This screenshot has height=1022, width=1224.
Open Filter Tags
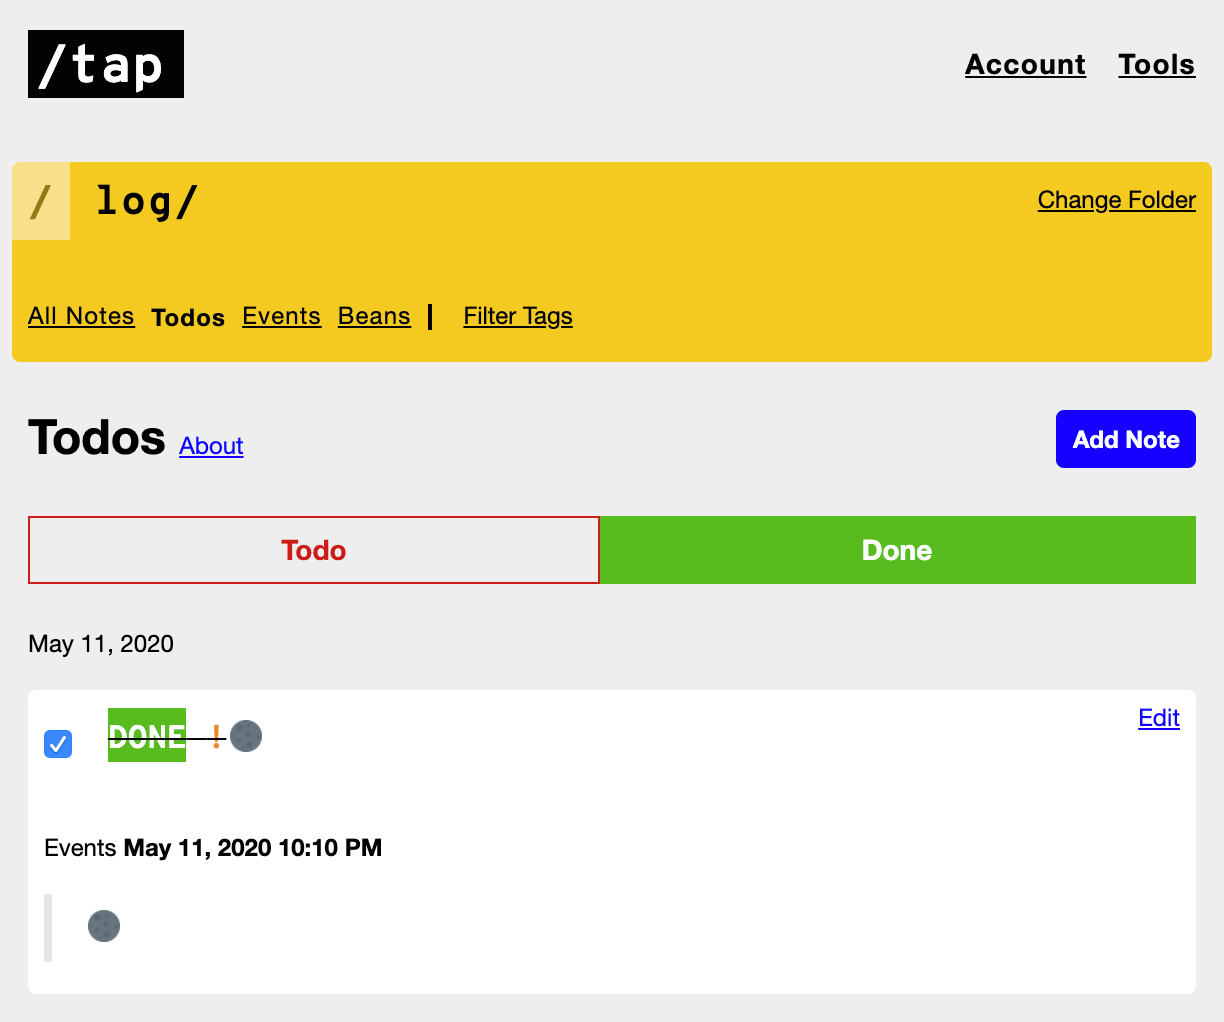518,316
